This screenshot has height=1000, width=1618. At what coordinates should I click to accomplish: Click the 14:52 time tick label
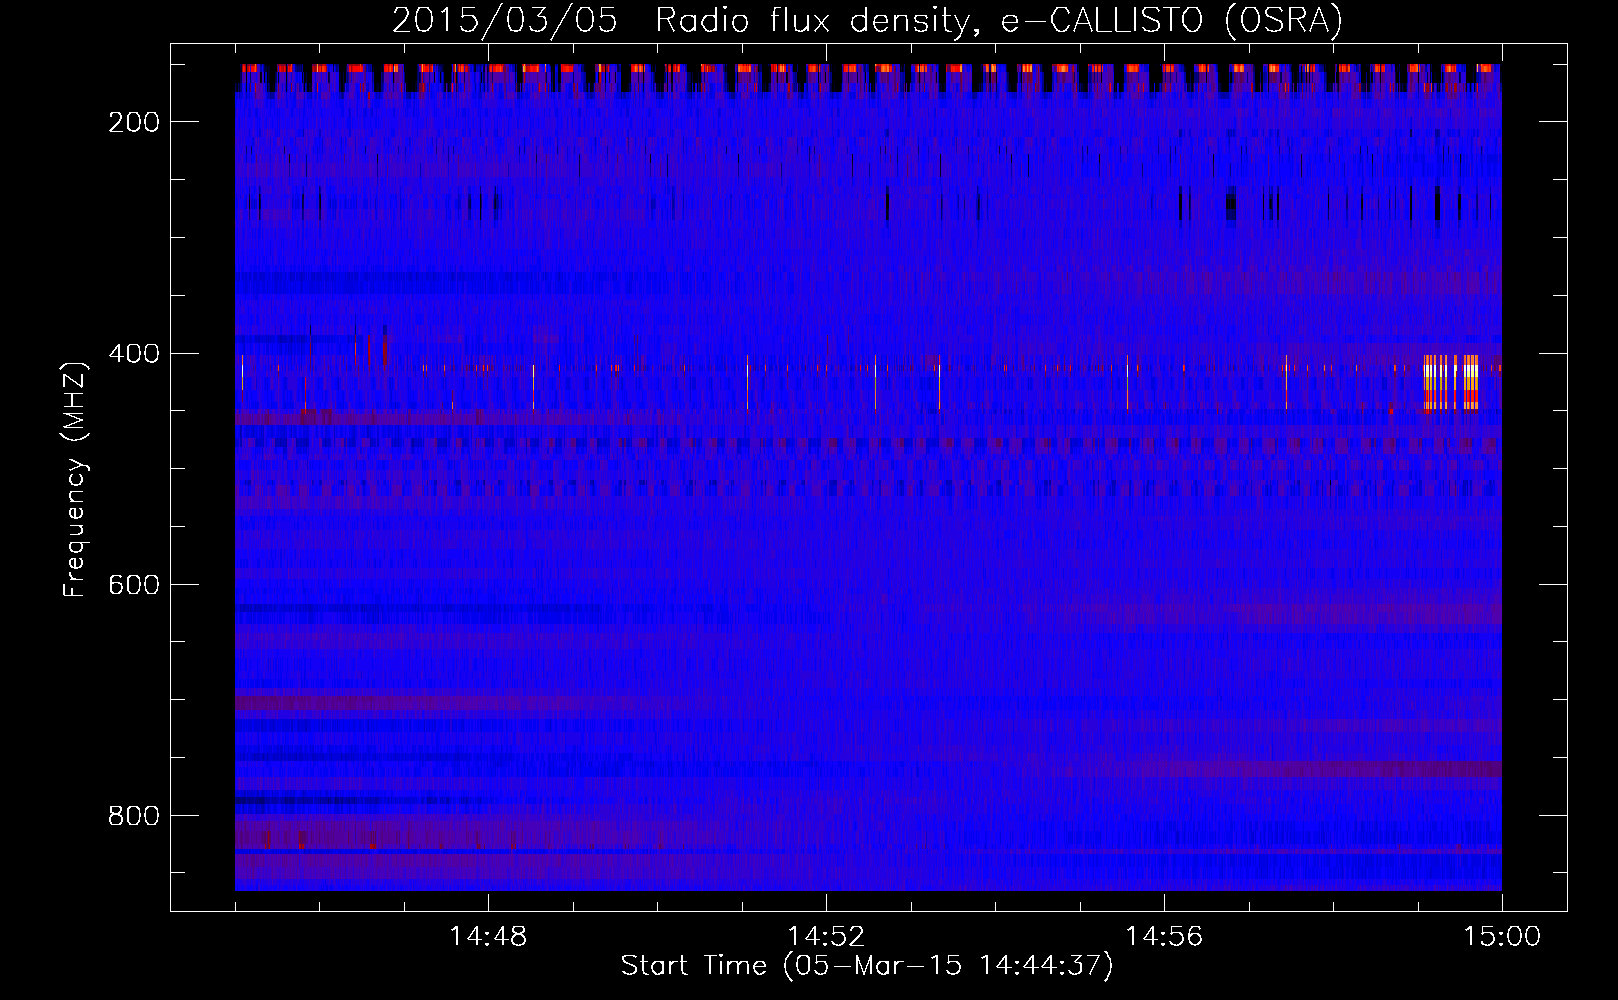(826, 937)
